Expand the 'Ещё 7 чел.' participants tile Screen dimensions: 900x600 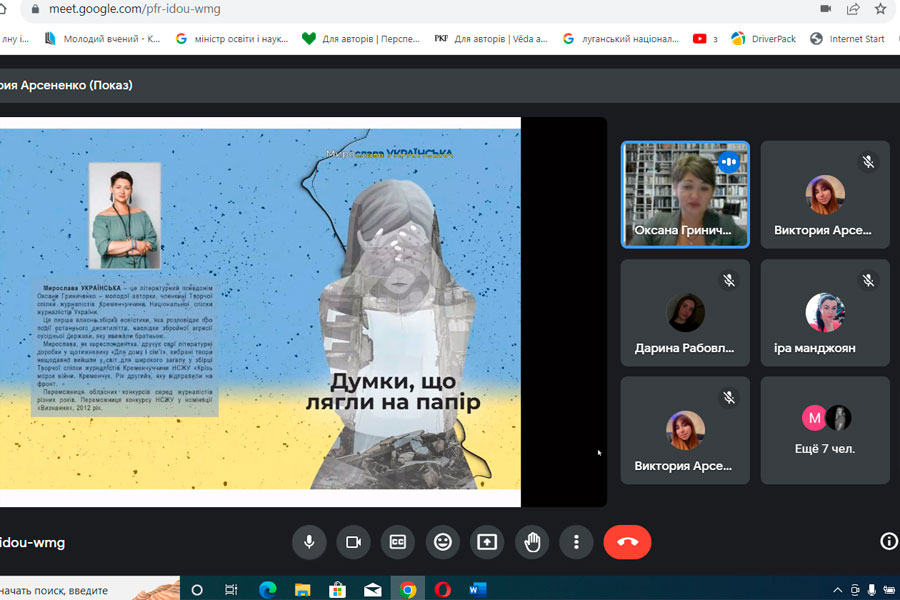824,430
